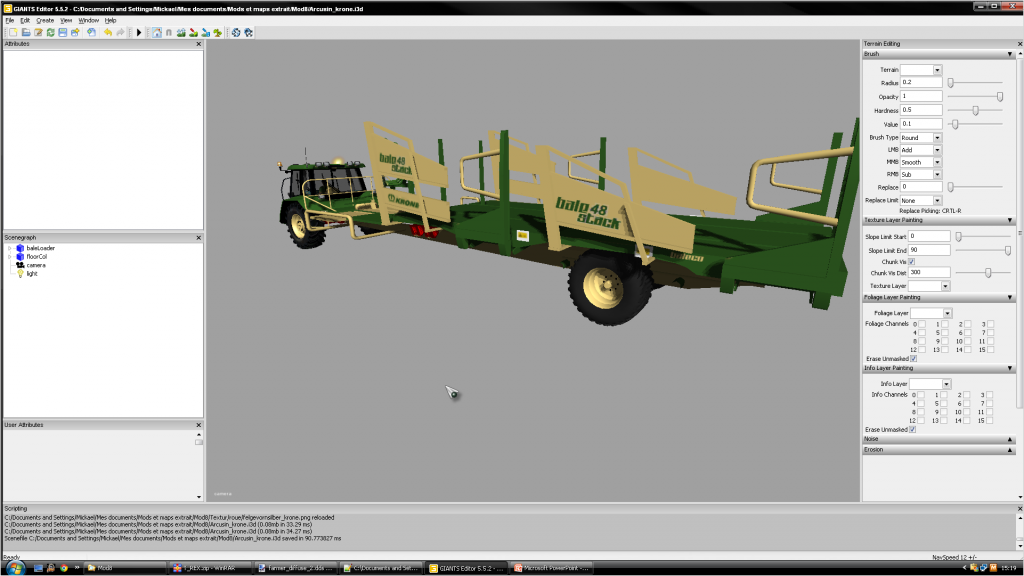Click the grey Redo arrow icon
The width and height of the screenshot is (1024, 576).
120,33
